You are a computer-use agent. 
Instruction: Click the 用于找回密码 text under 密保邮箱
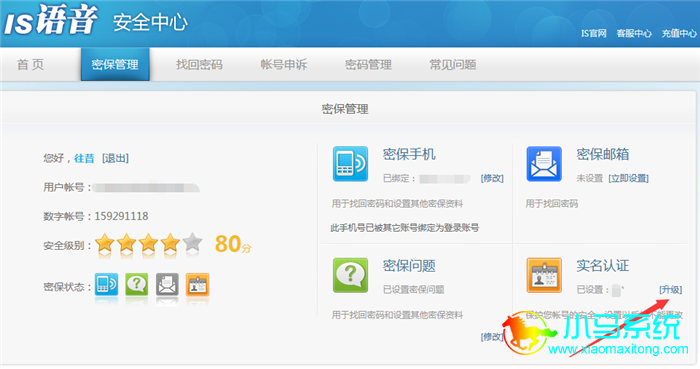[551, 204]
